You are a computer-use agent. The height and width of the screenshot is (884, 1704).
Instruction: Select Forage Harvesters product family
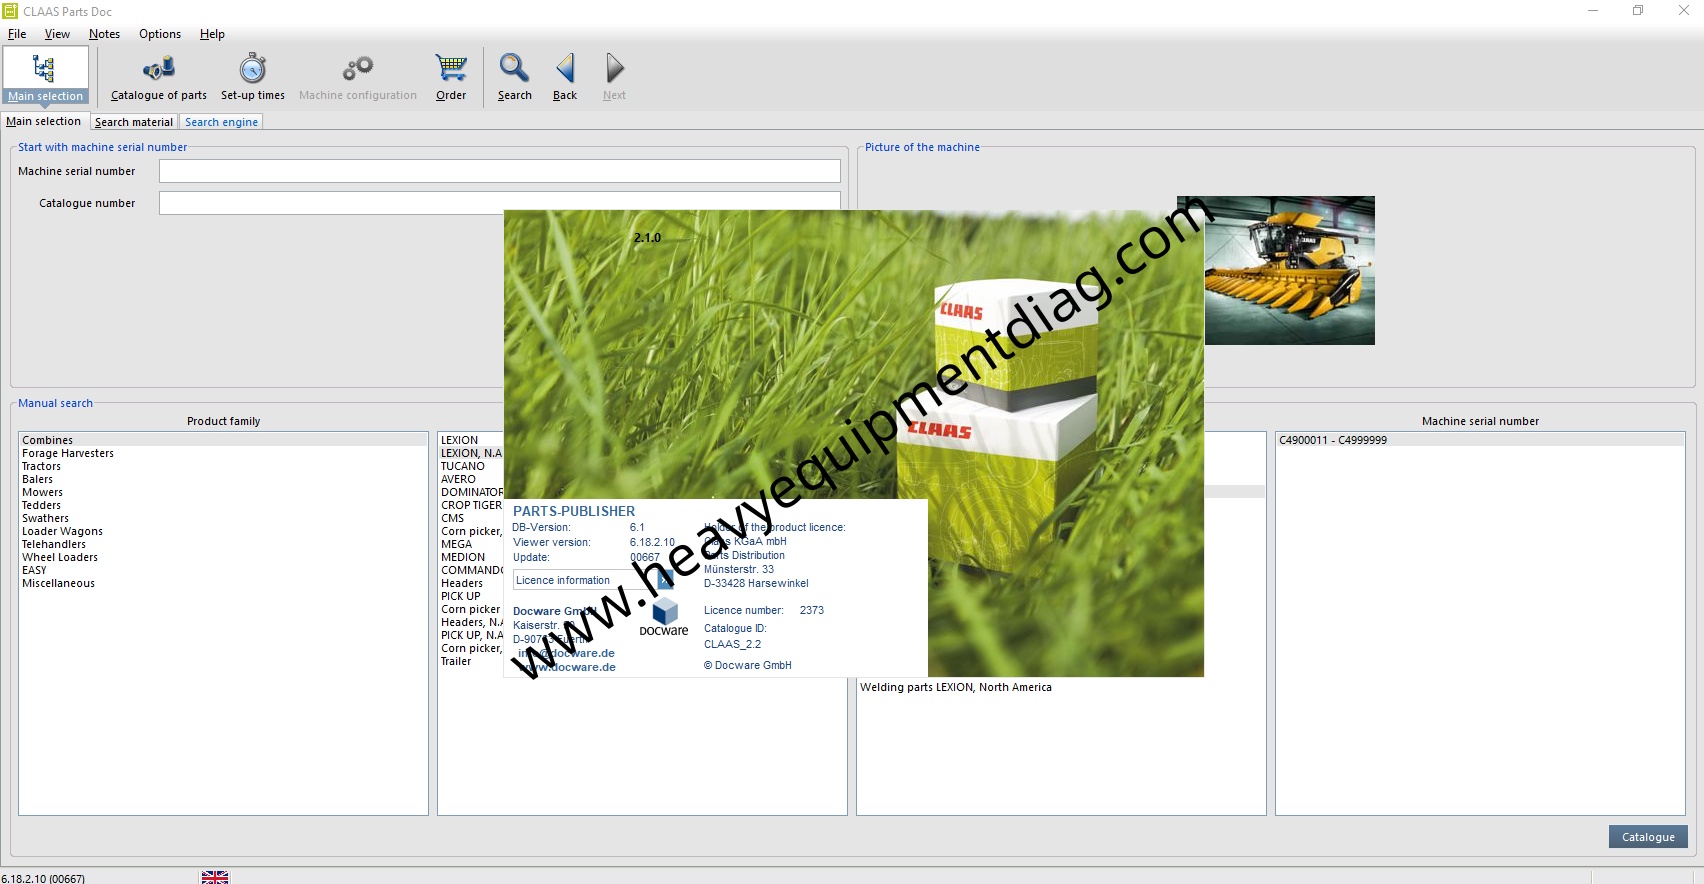68,453
